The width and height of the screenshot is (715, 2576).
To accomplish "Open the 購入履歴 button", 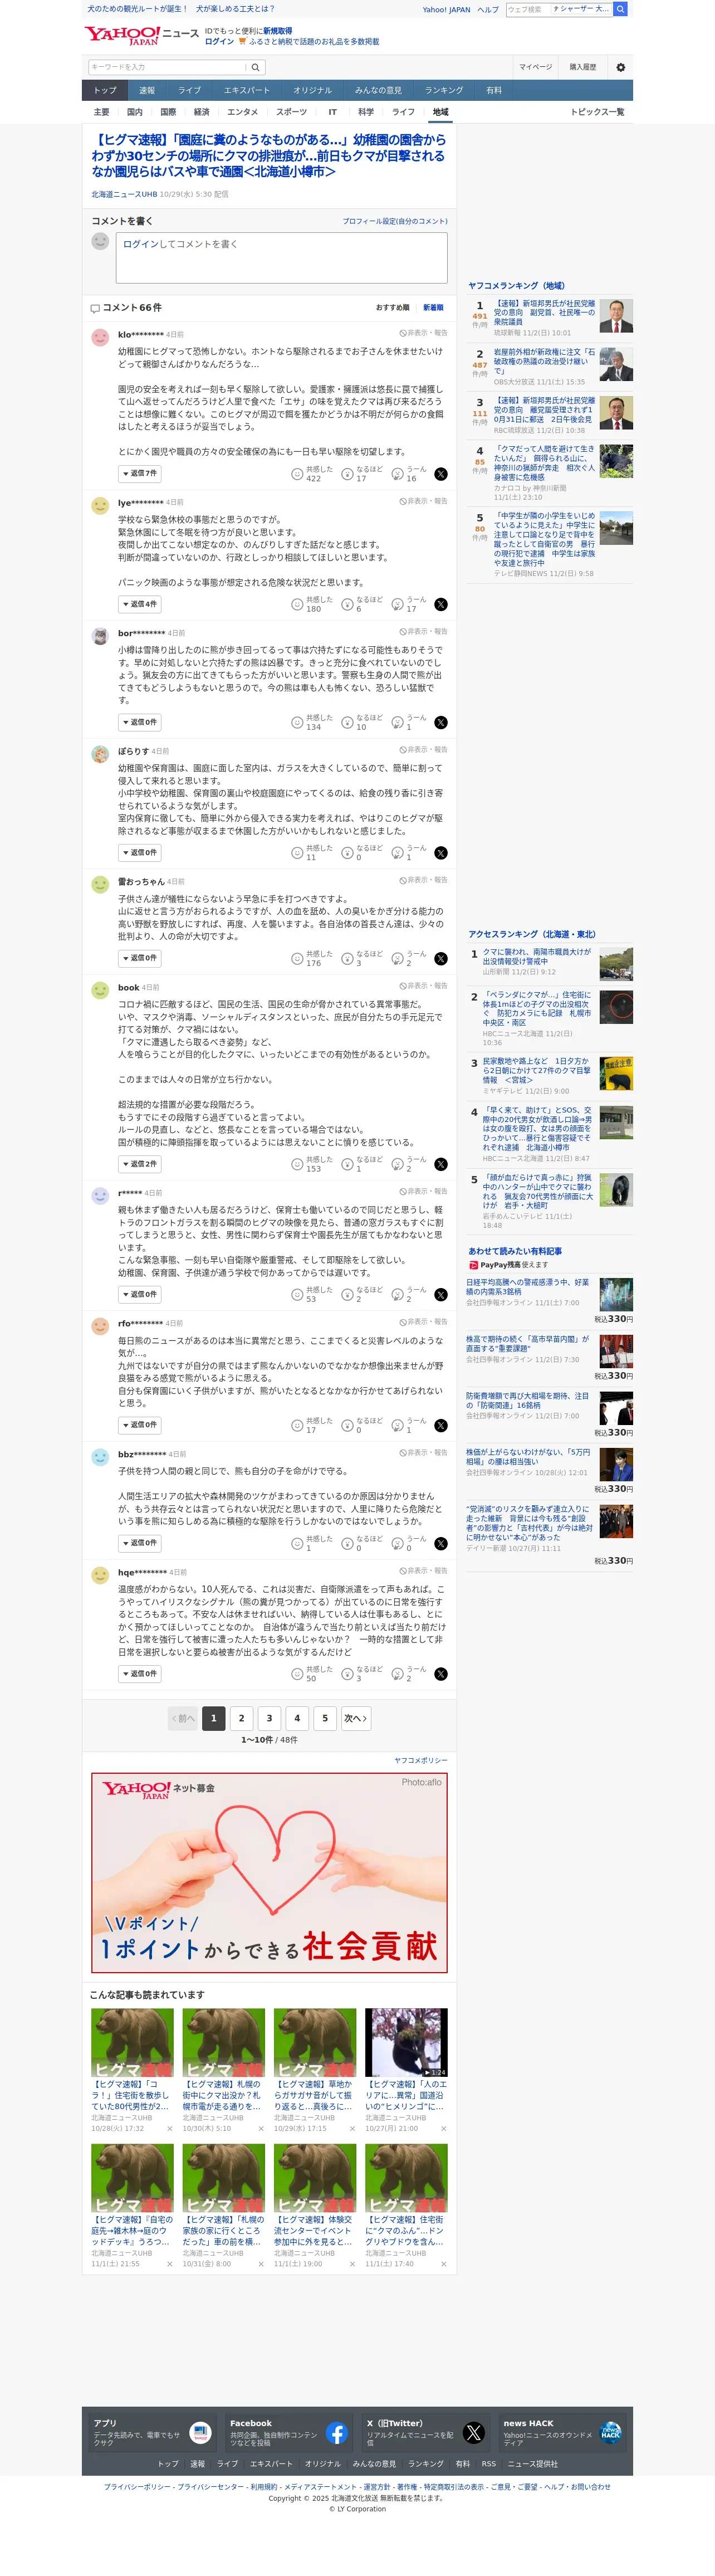I will 583,67.
